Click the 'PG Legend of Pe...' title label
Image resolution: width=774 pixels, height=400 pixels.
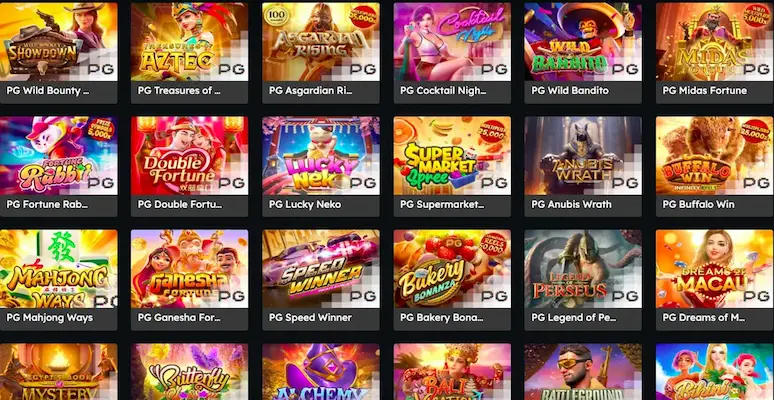pos(574,318)
